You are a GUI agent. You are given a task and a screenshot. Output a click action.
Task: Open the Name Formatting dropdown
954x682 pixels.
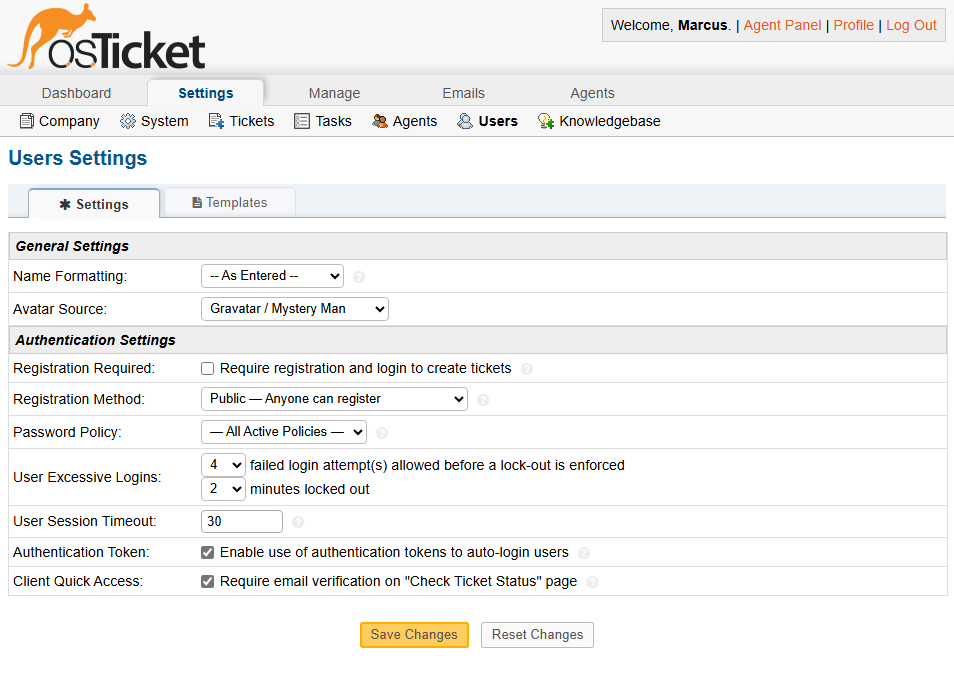272,276
